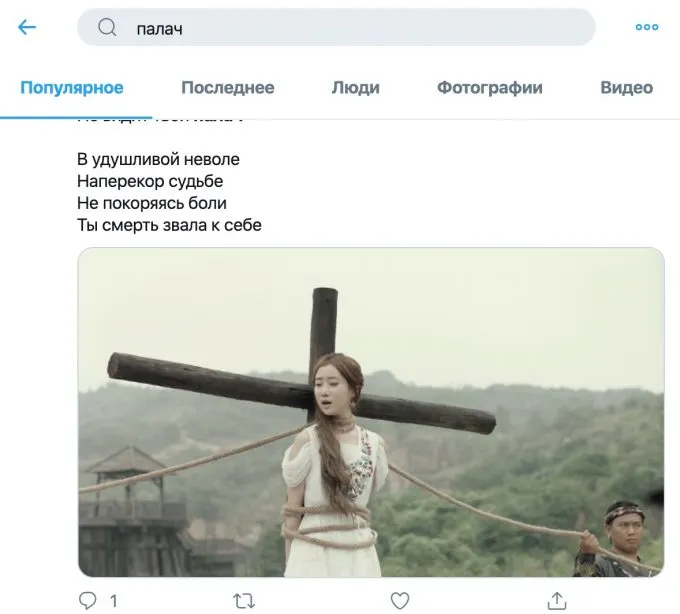Open the Последнее tab
The width and height of the screenshot is (680, 614).
coord(227,88)
